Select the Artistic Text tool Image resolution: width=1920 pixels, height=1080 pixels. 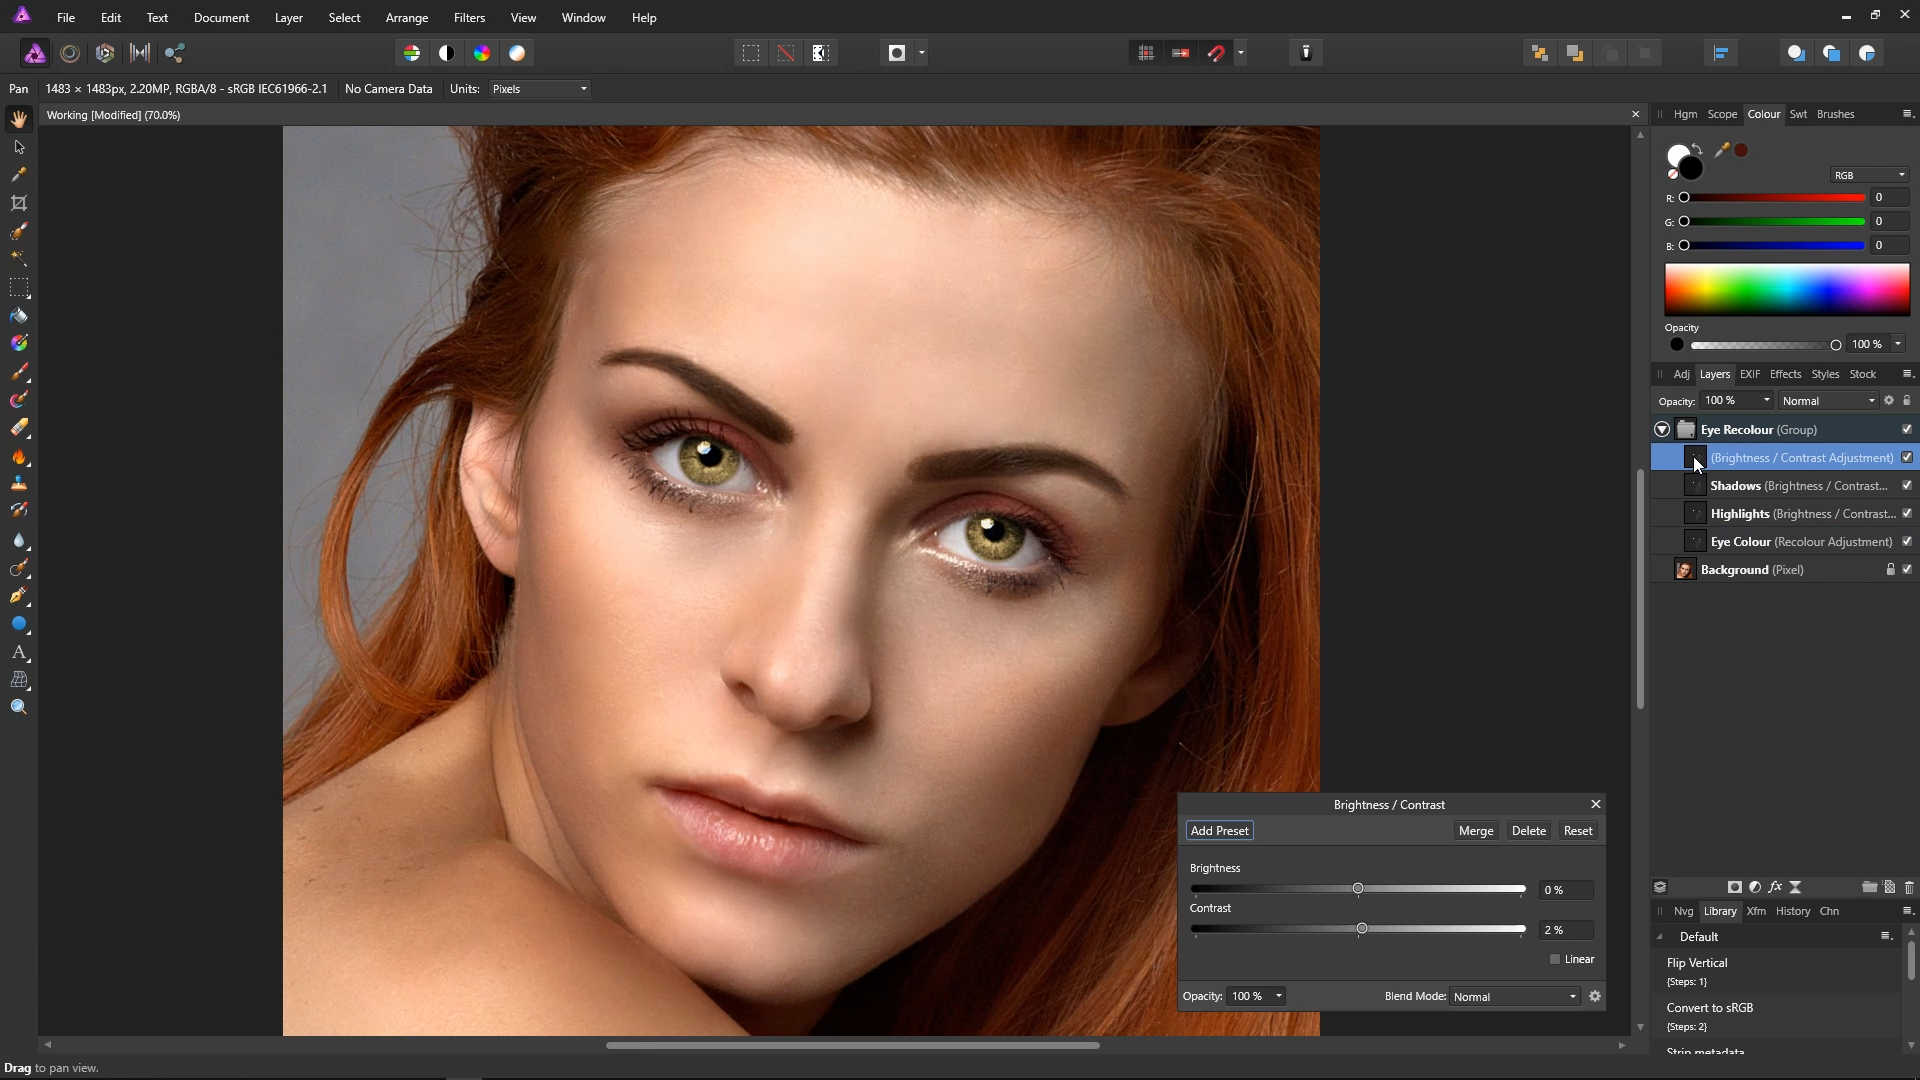(x=19, y=652)
